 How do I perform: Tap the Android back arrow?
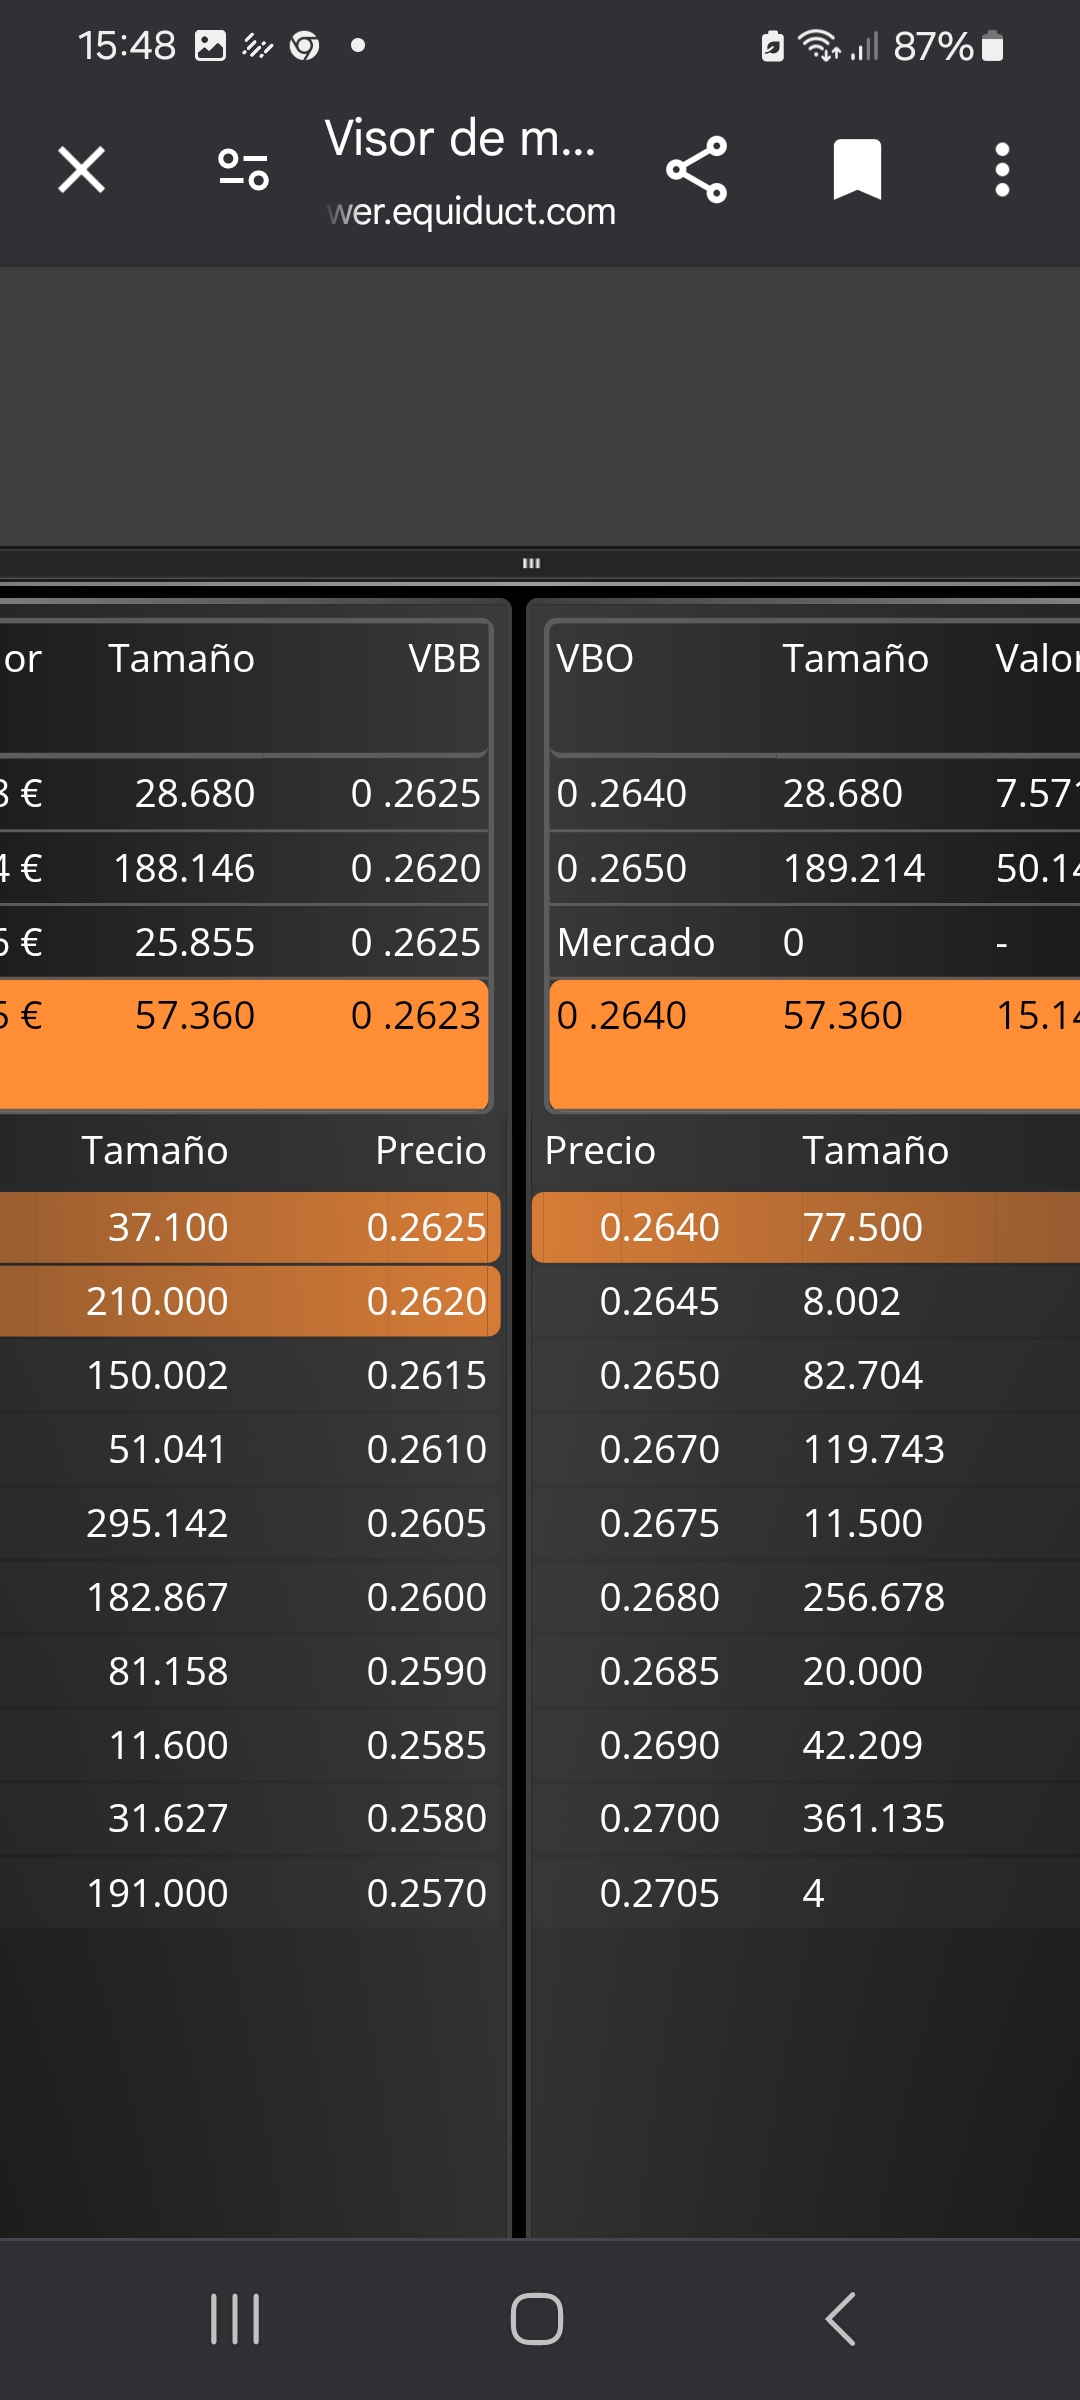[840, 2319]
